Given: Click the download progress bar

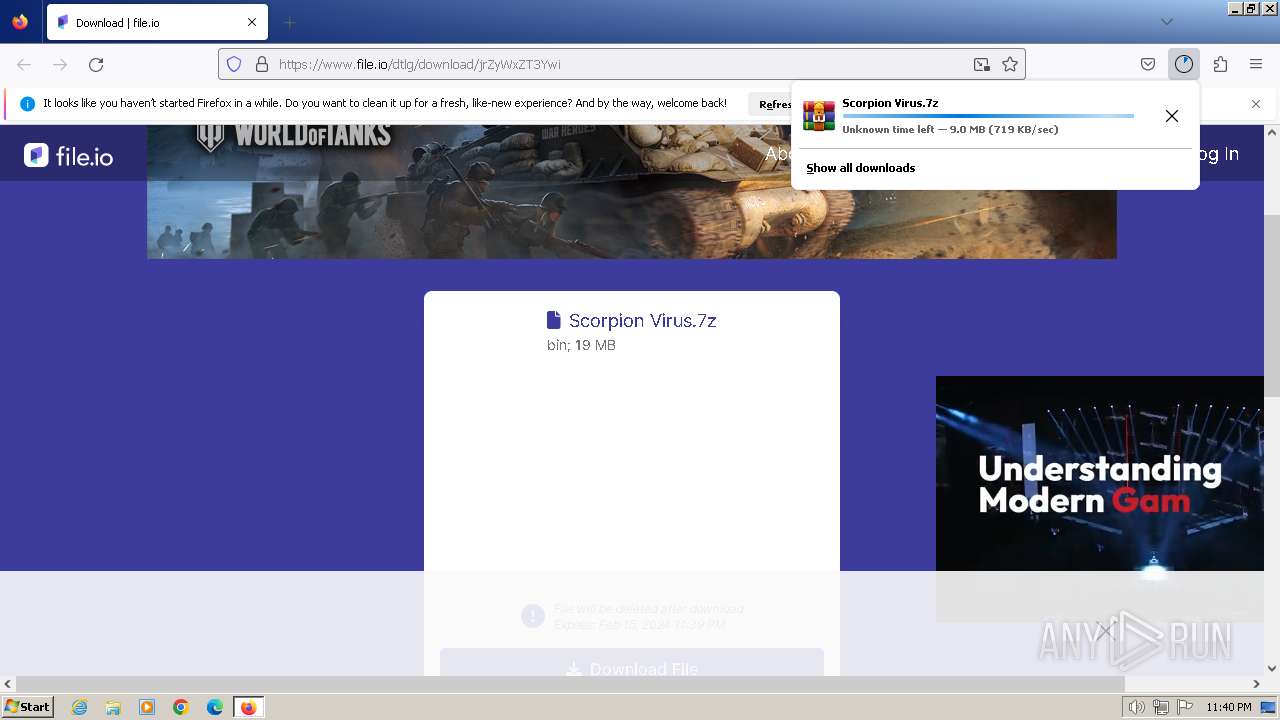Looking at the screenshot, I should tap(988, 116).
